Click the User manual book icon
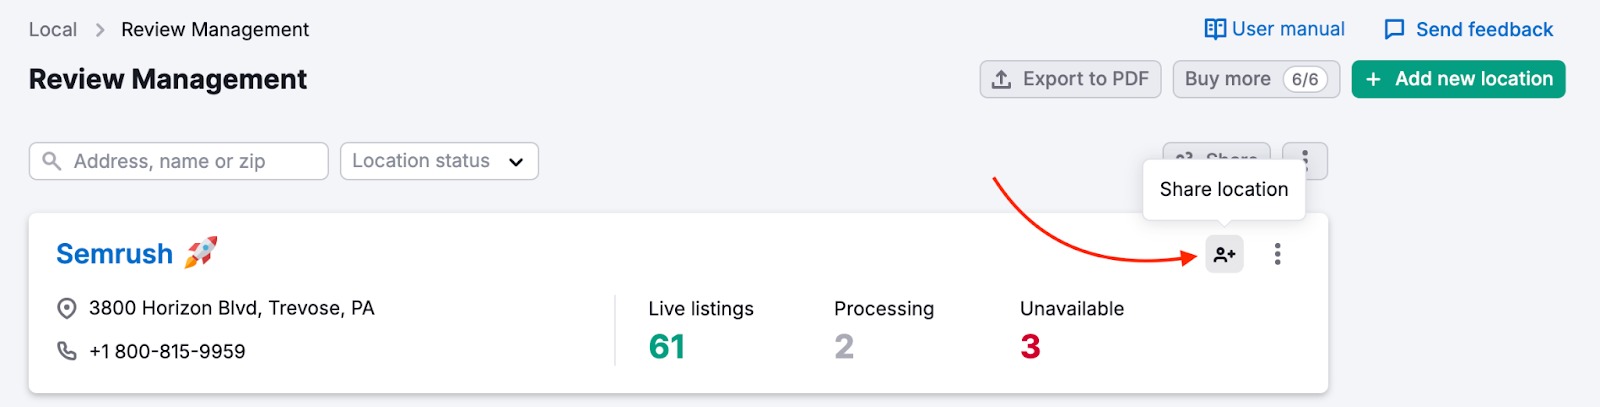The height and width of the screenshot is (407, 1600). [x=1215, y=29]
